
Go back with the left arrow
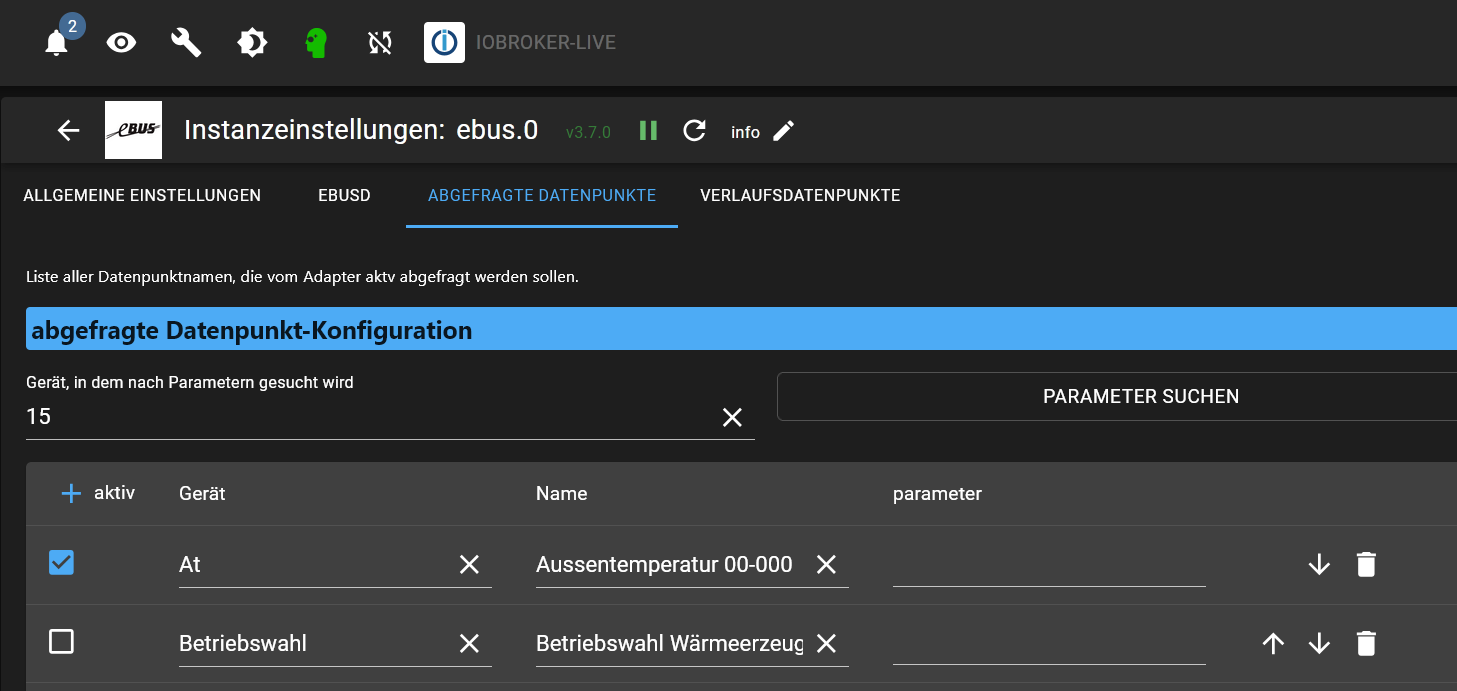pyautogui.click(x=68, y=131)
